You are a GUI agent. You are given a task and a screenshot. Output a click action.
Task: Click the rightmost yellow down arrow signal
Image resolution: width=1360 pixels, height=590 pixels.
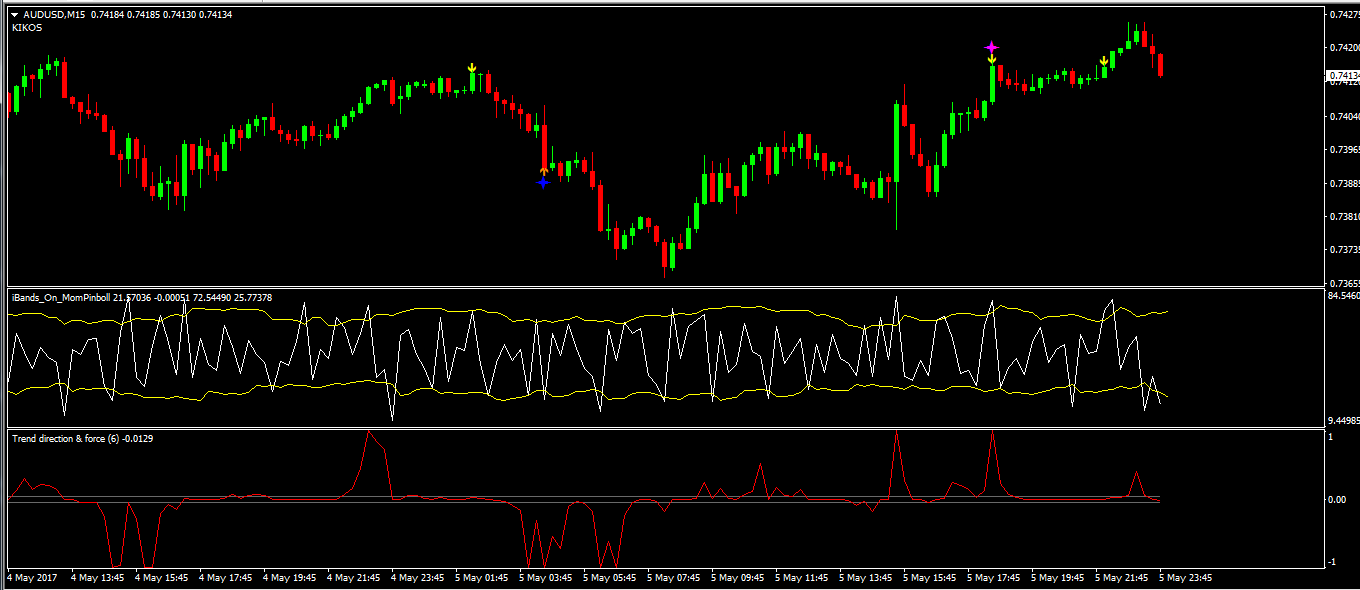pos(1103,61)
